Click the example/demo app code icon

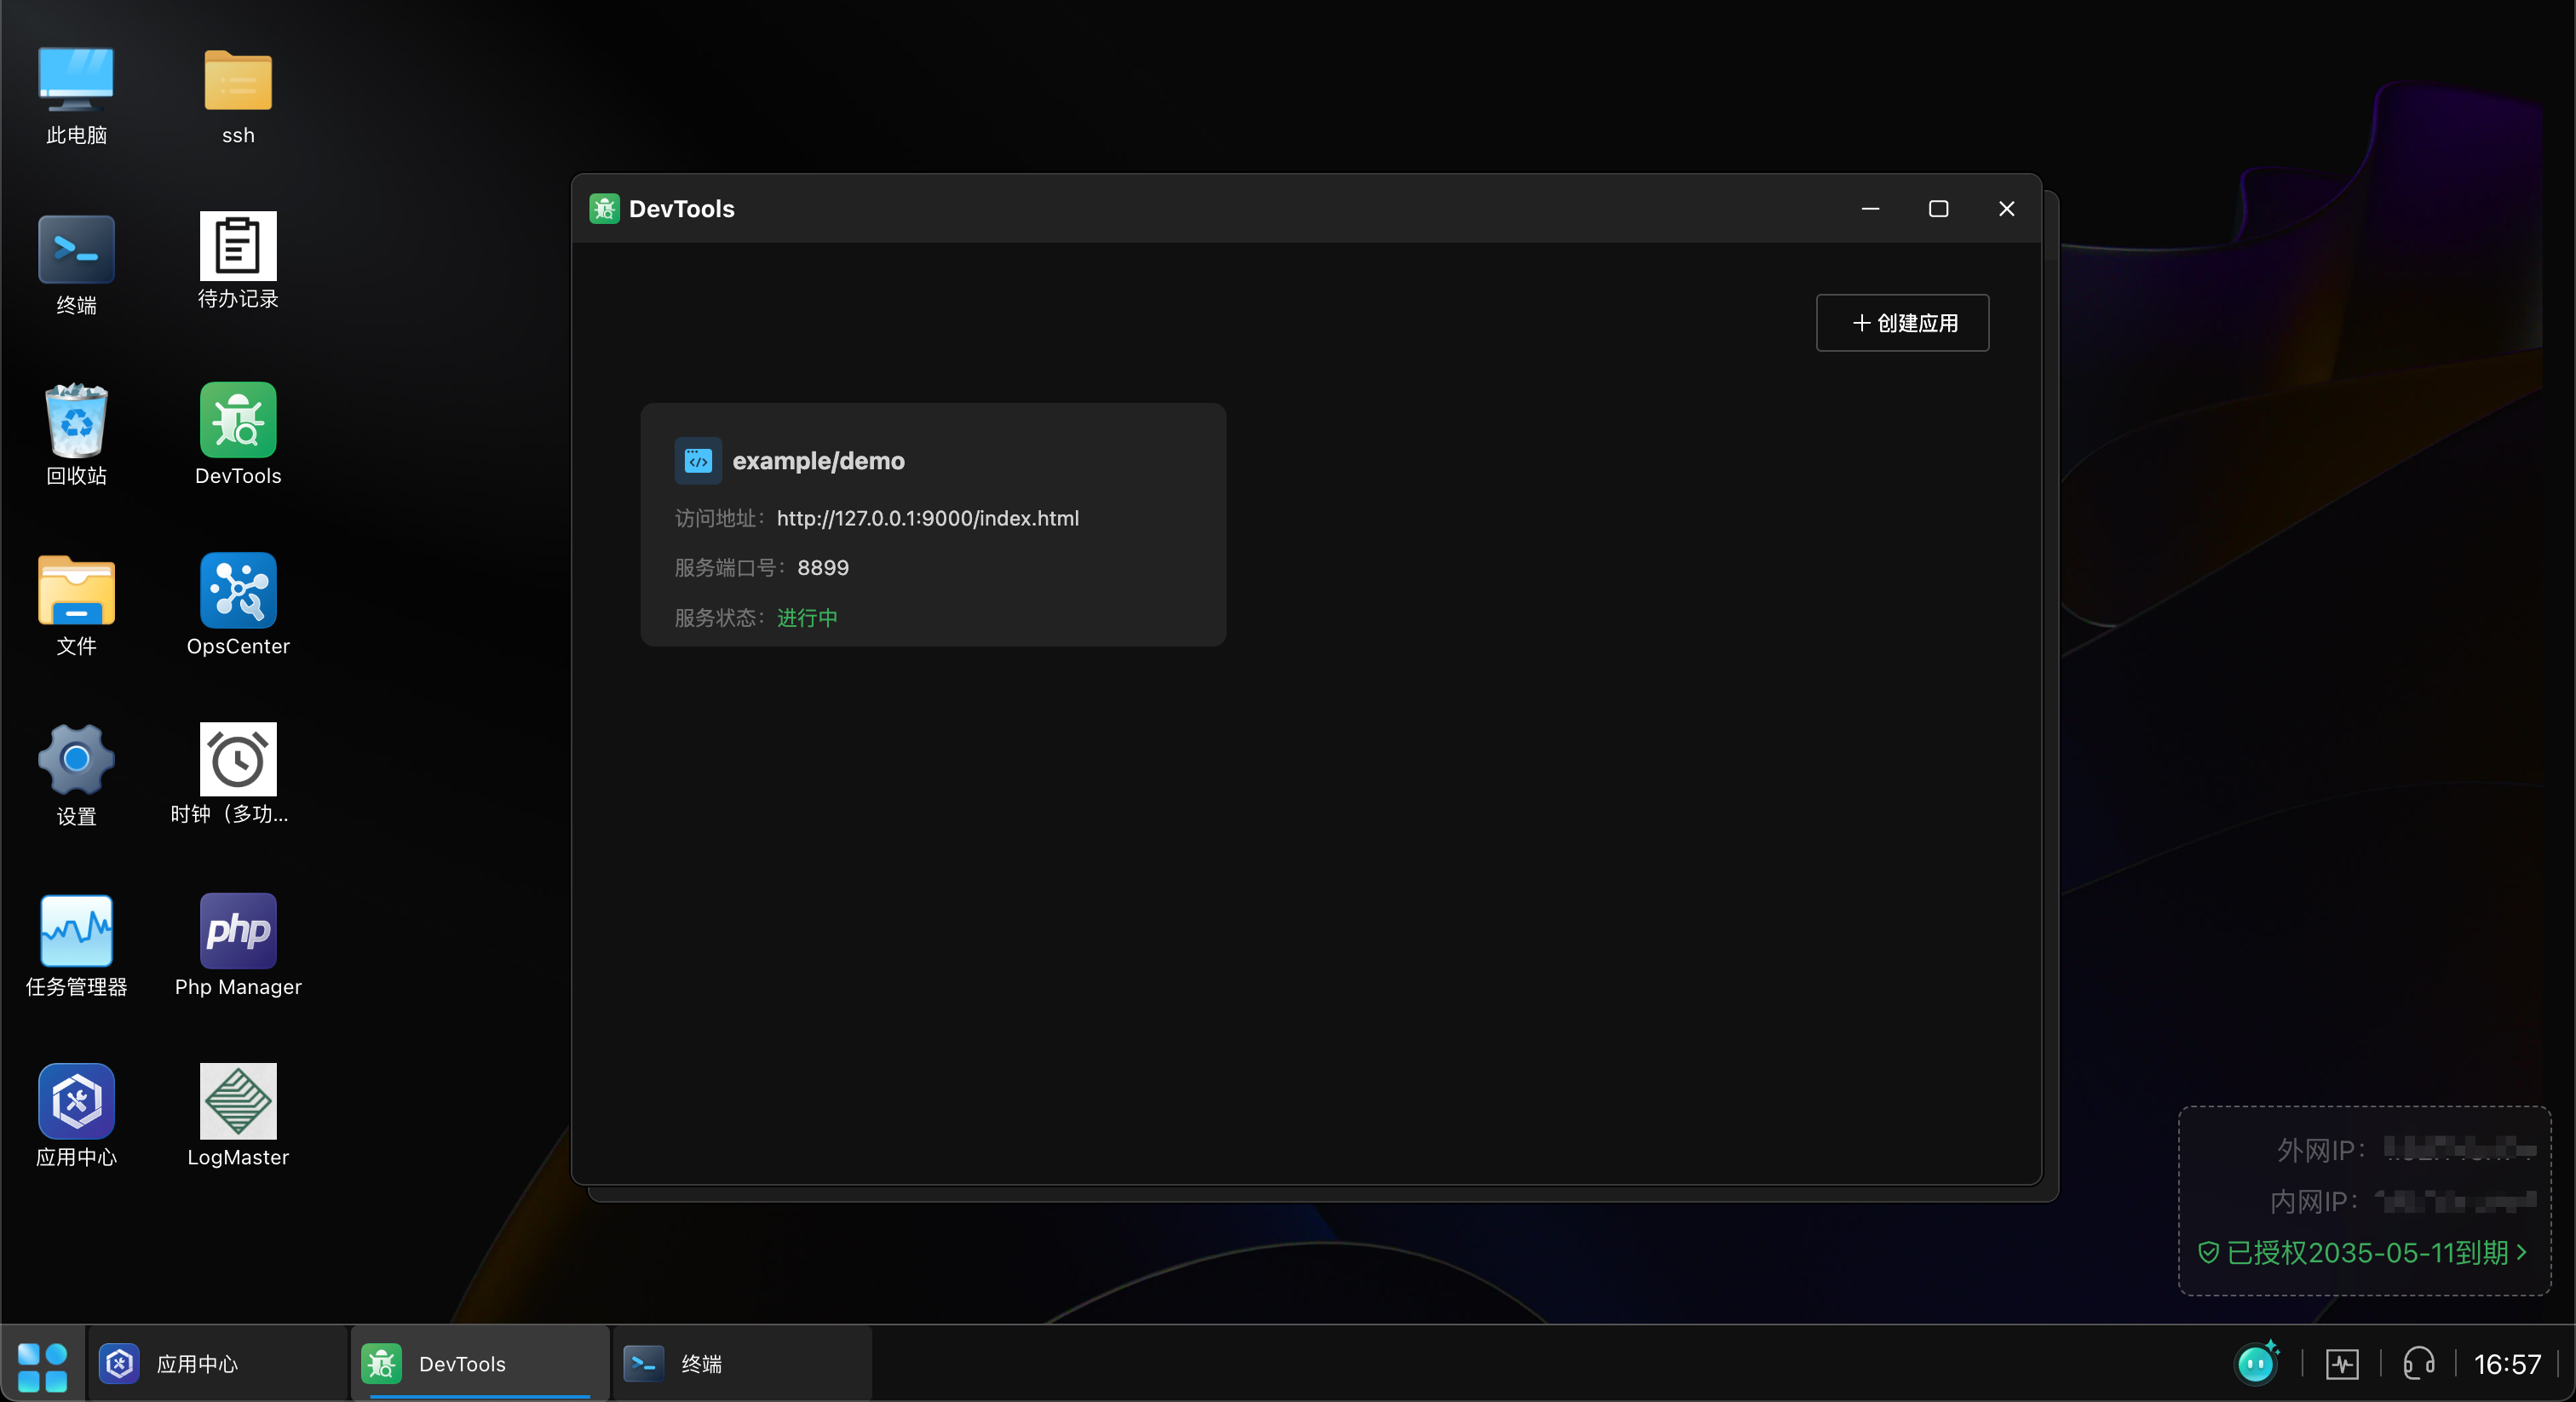pos(698,461)
